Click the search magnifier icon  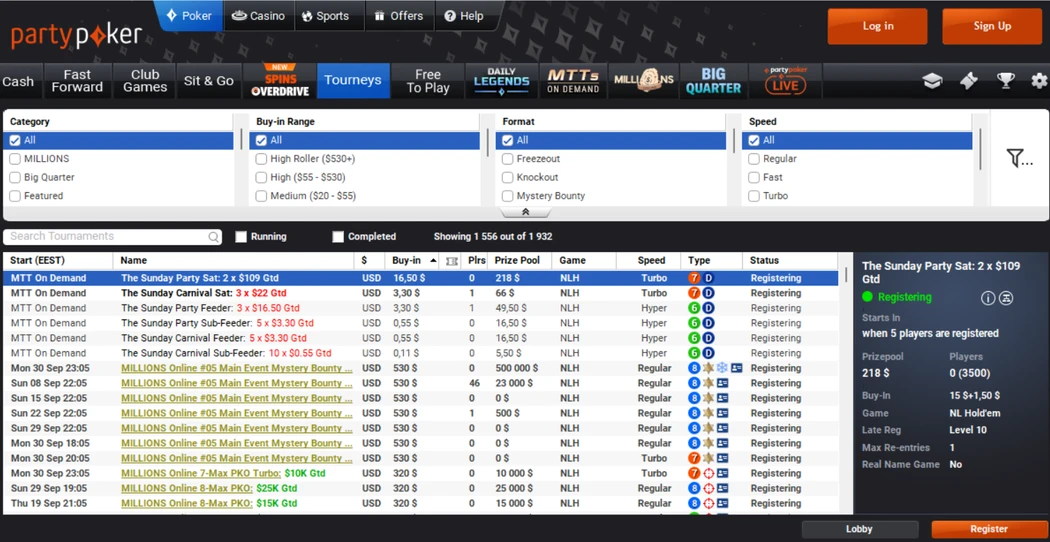point(214,236)
